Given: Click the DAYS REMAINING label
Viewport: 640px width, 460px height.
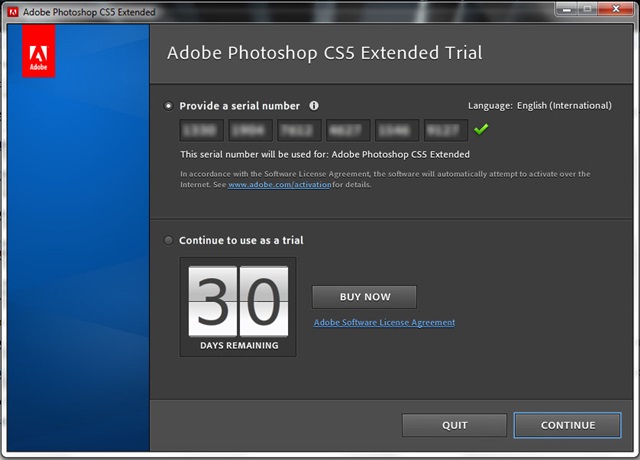Looking at the screenshot, I should (x=239, y=345).
